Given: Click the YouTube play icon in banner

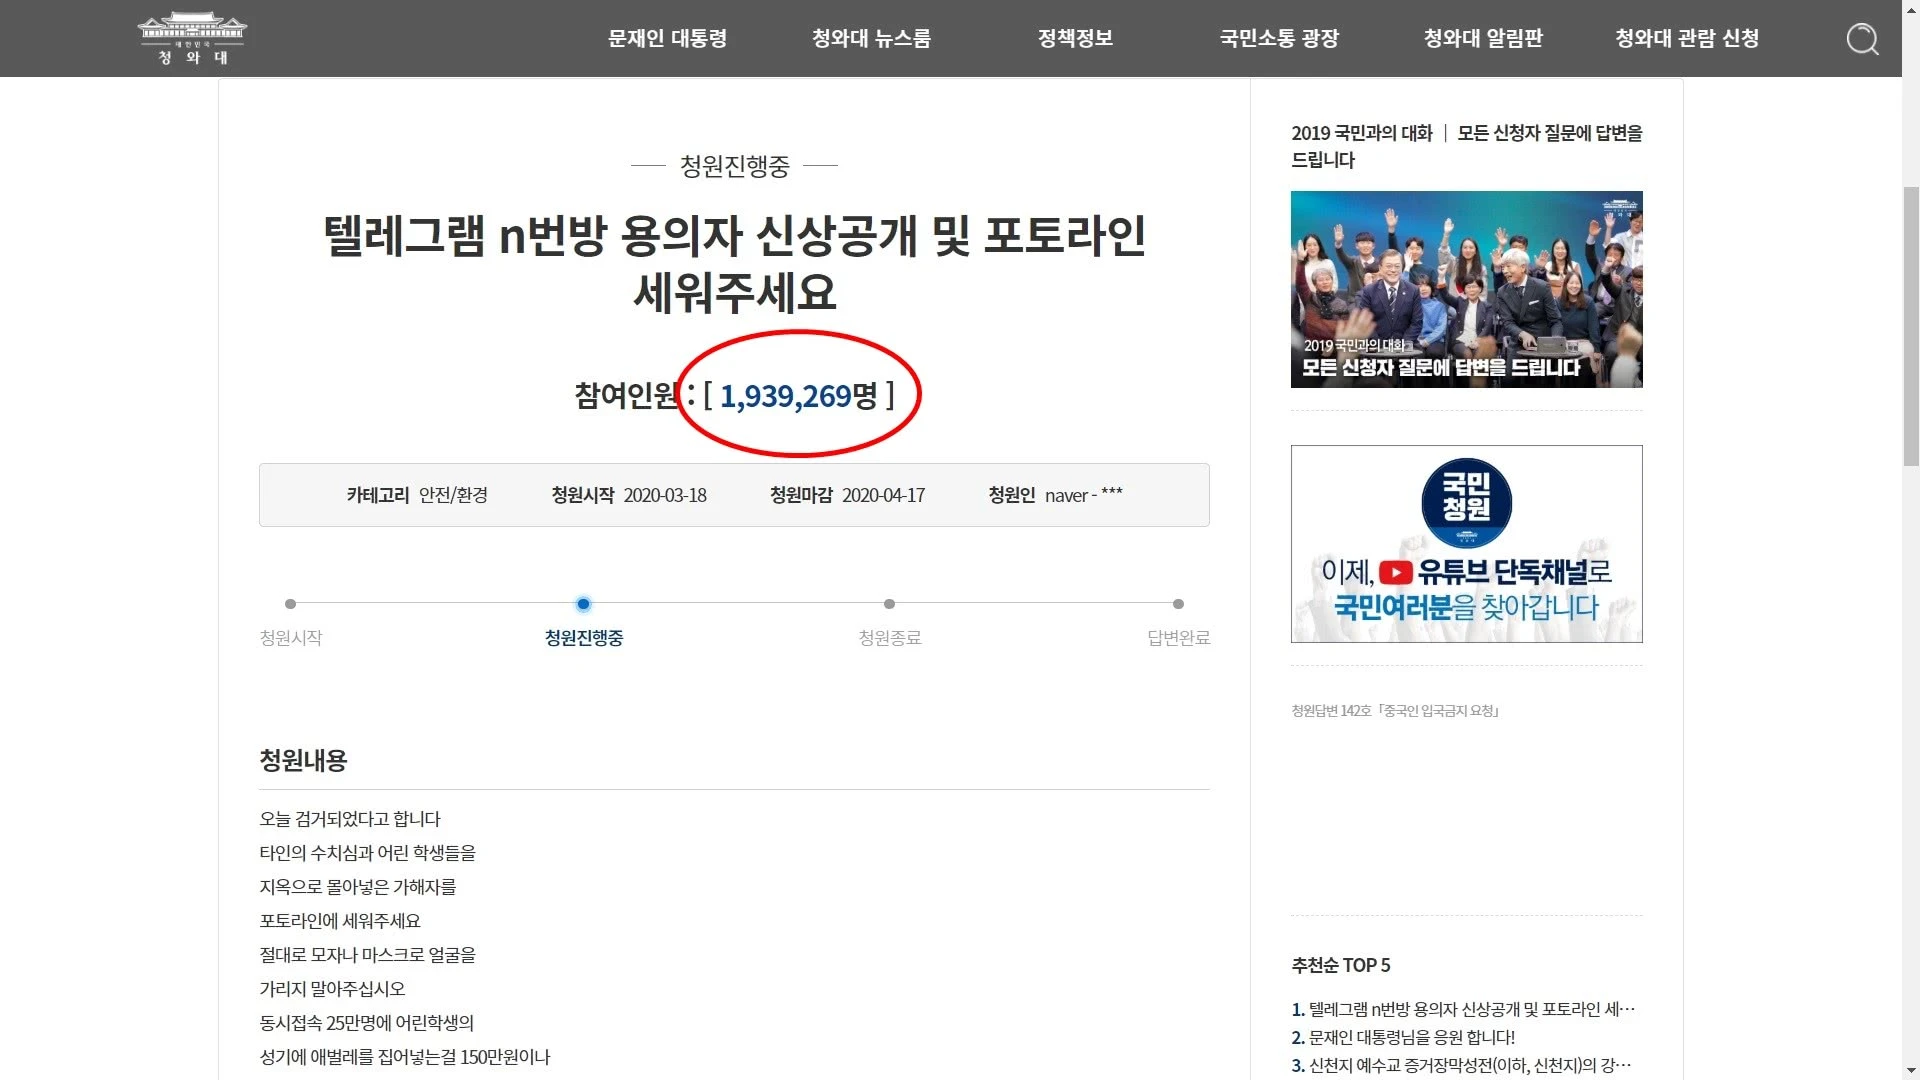Looking at the screenshot, I should pyautogui.click(x=1395, y=573).
